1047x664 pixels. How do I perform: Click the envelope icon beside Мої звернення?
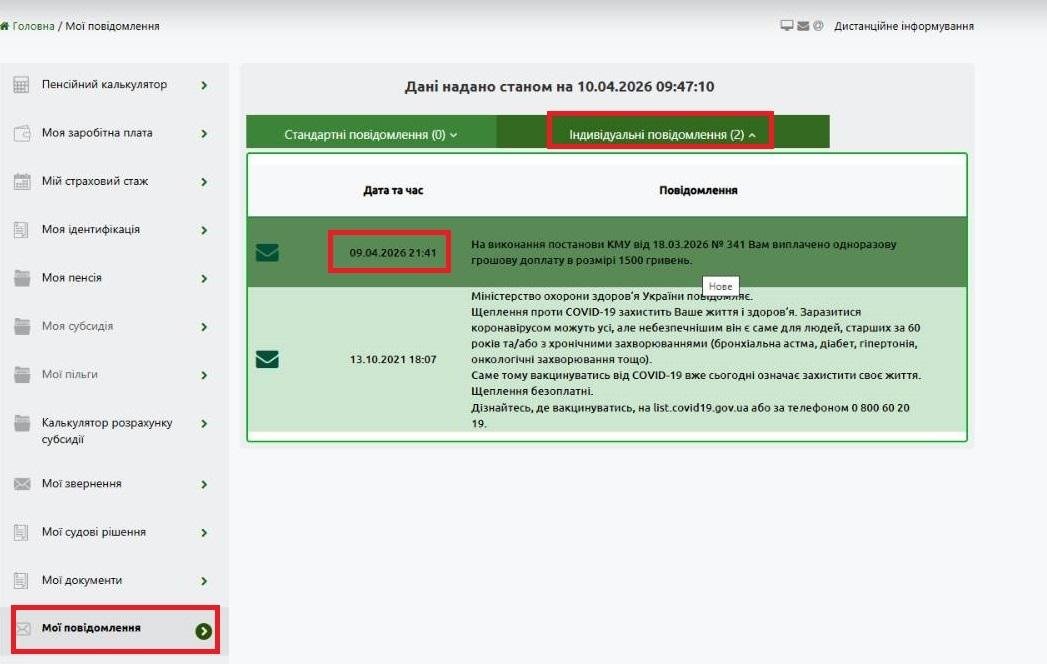pyautogui.click(x=21, y=484)
